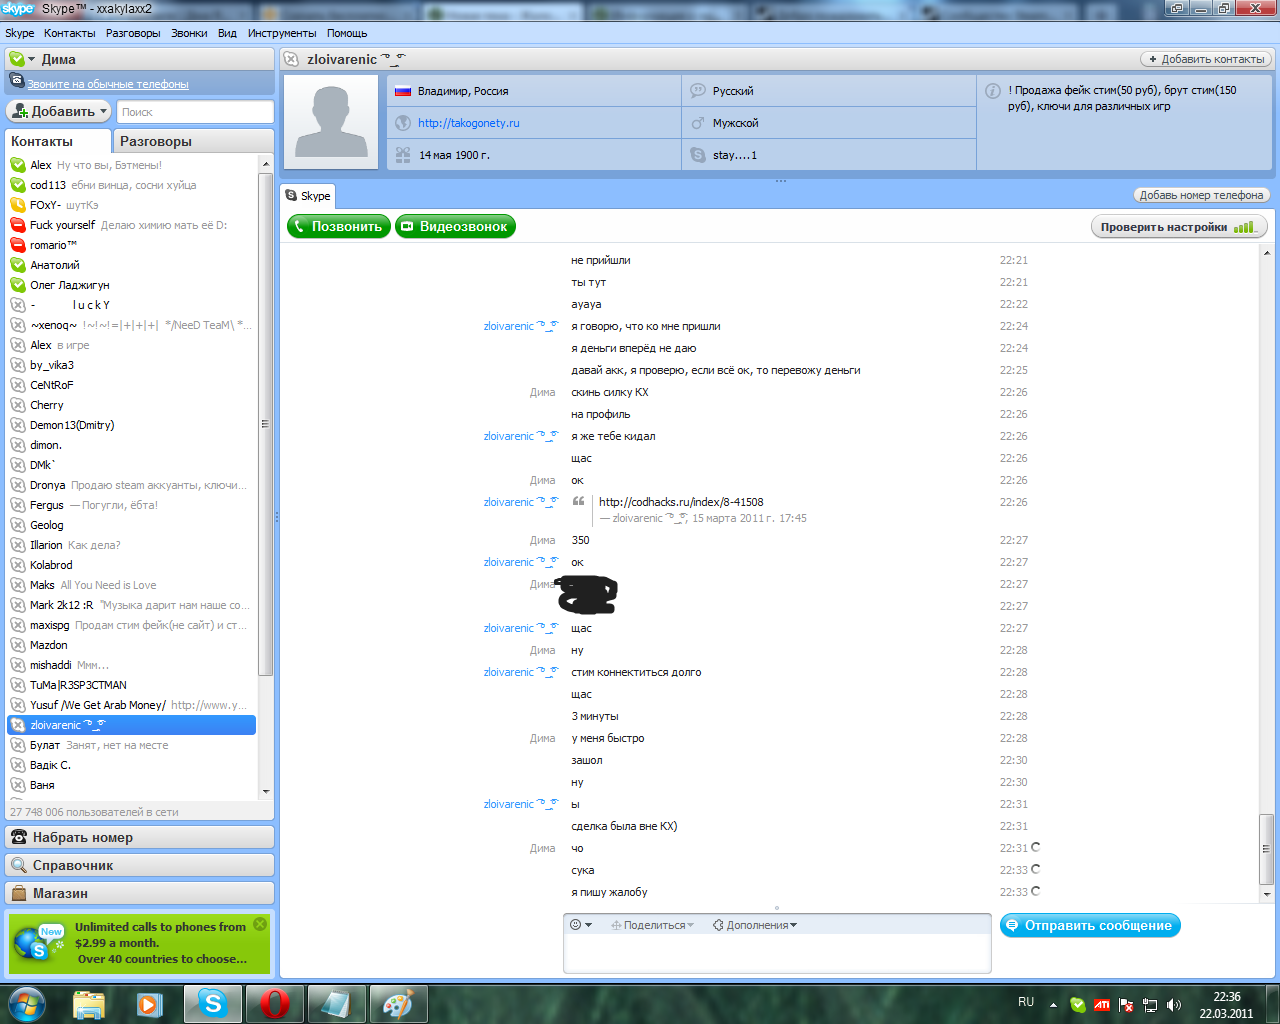The width and height of the screenshot is (1280, 1024).
Task: Open the Opera browser in the taskbar
Action: point(274,1004)
